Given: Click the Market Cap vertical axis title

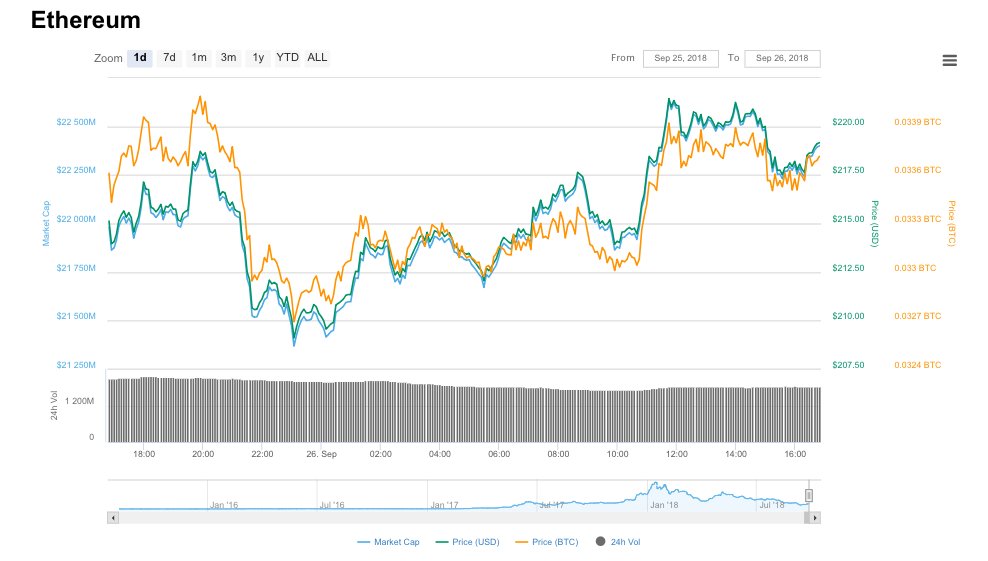Looking at the screenshot, I should click(x=45, y=224).
